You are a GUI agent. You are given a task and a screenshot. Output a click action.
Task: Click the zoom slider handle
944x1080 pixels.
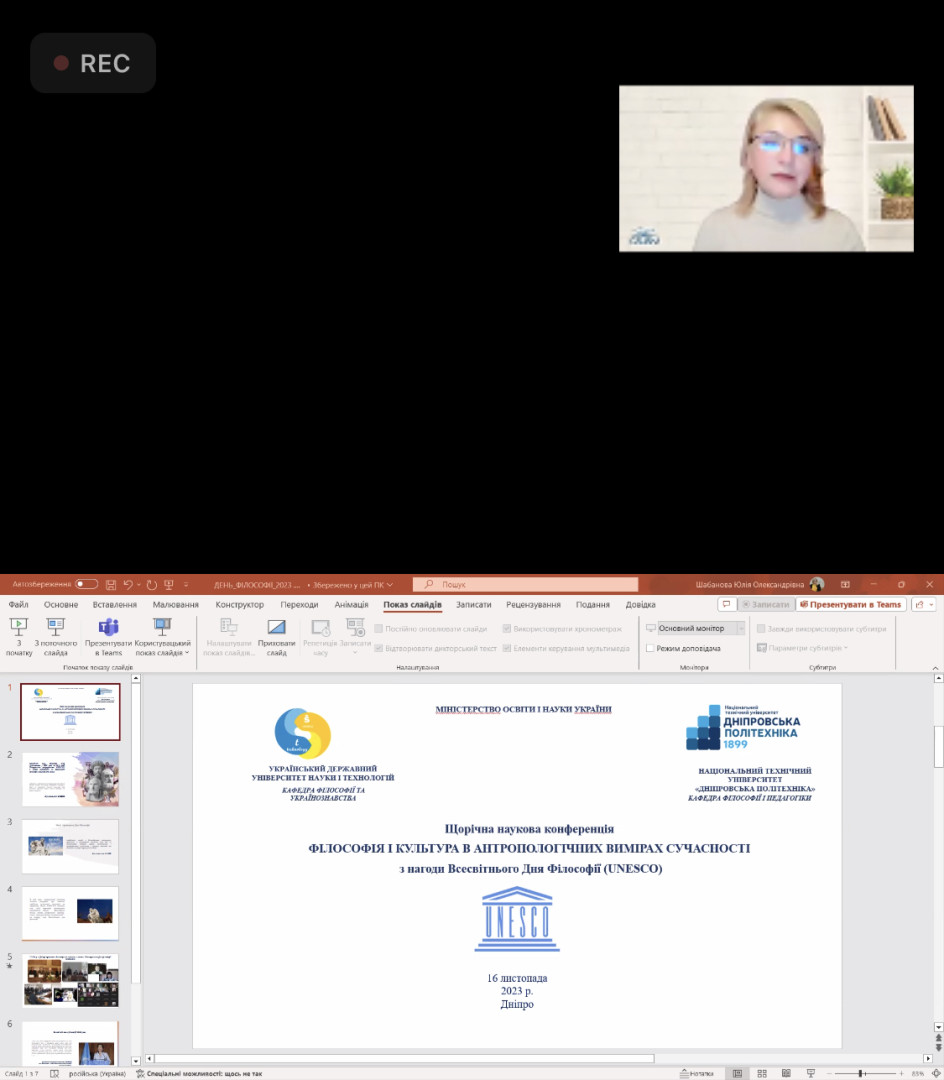pos(861,1073)
